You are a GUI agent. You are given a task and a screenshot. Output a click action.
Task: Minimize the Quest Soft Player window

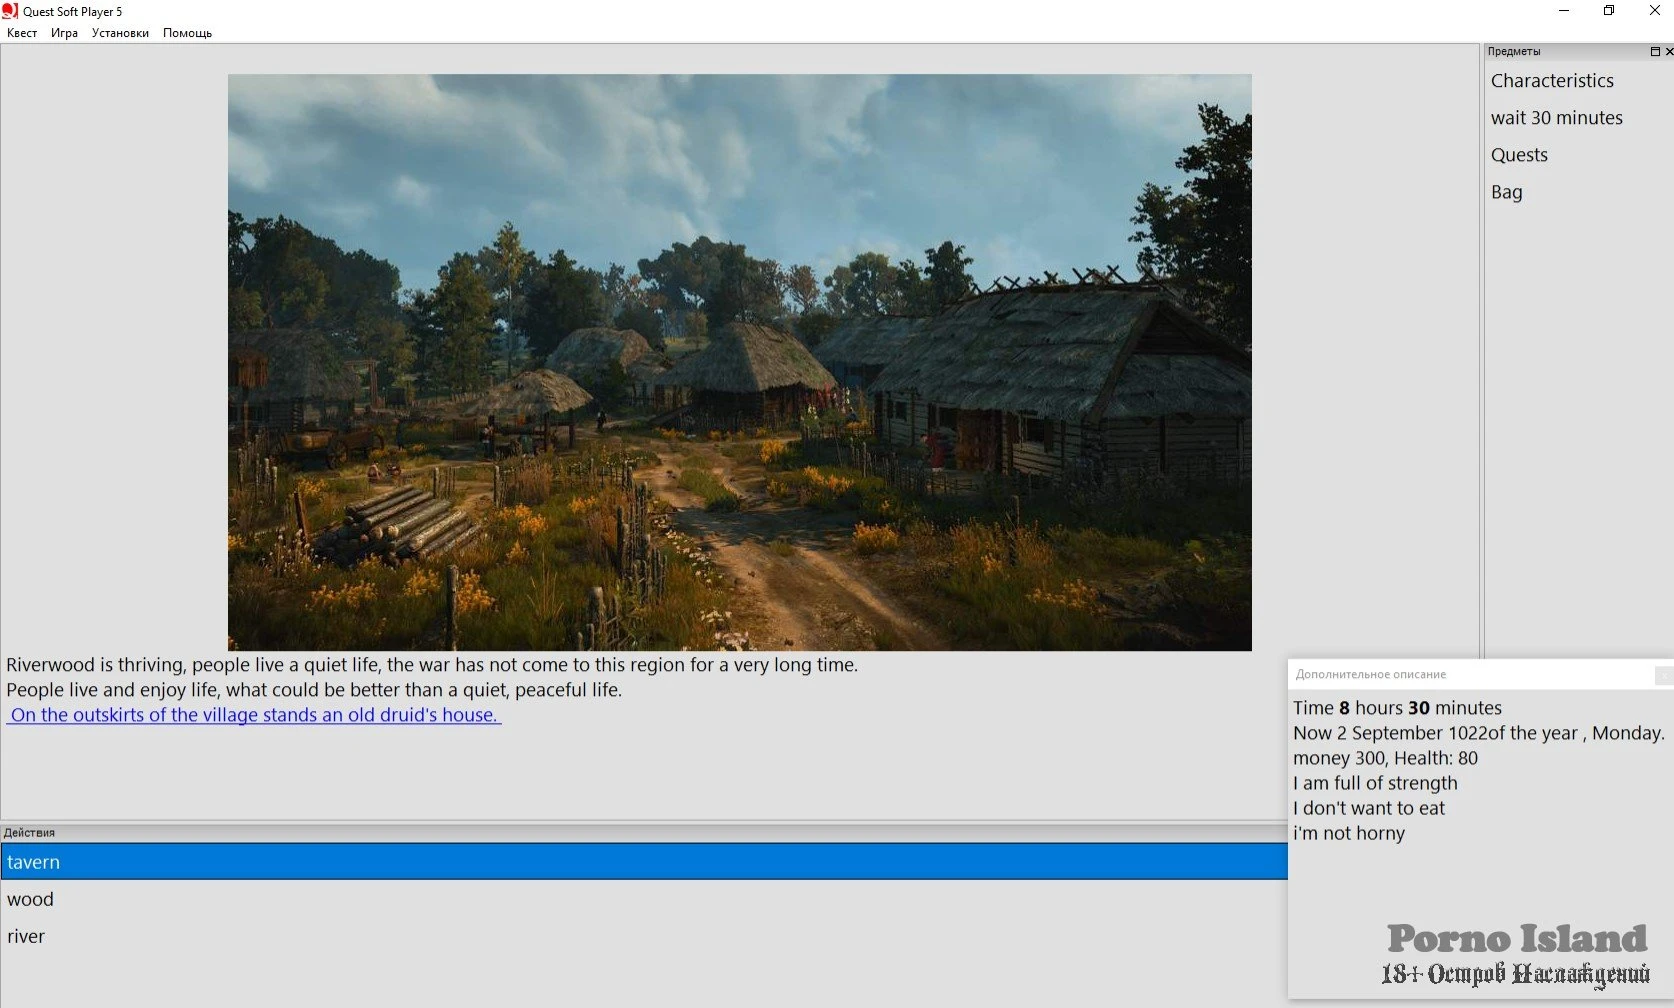[x=1564, y=11]
